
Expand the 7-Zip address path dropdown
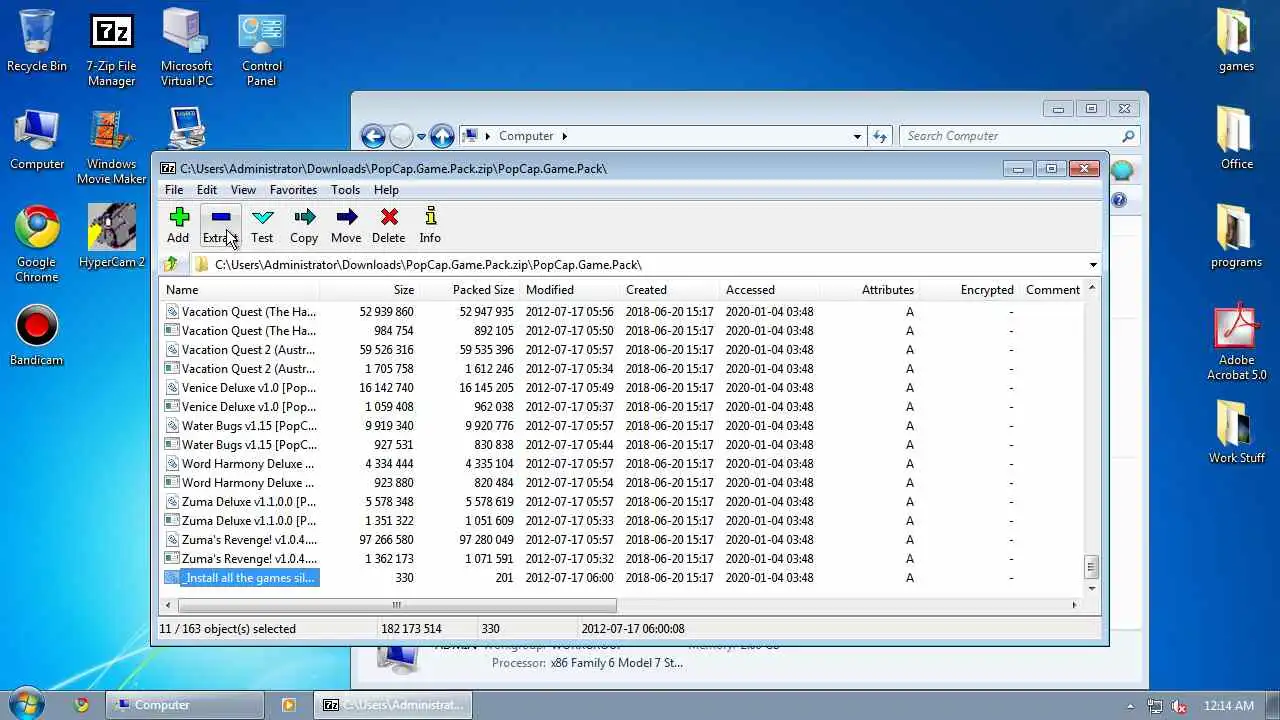[1093, 265]
